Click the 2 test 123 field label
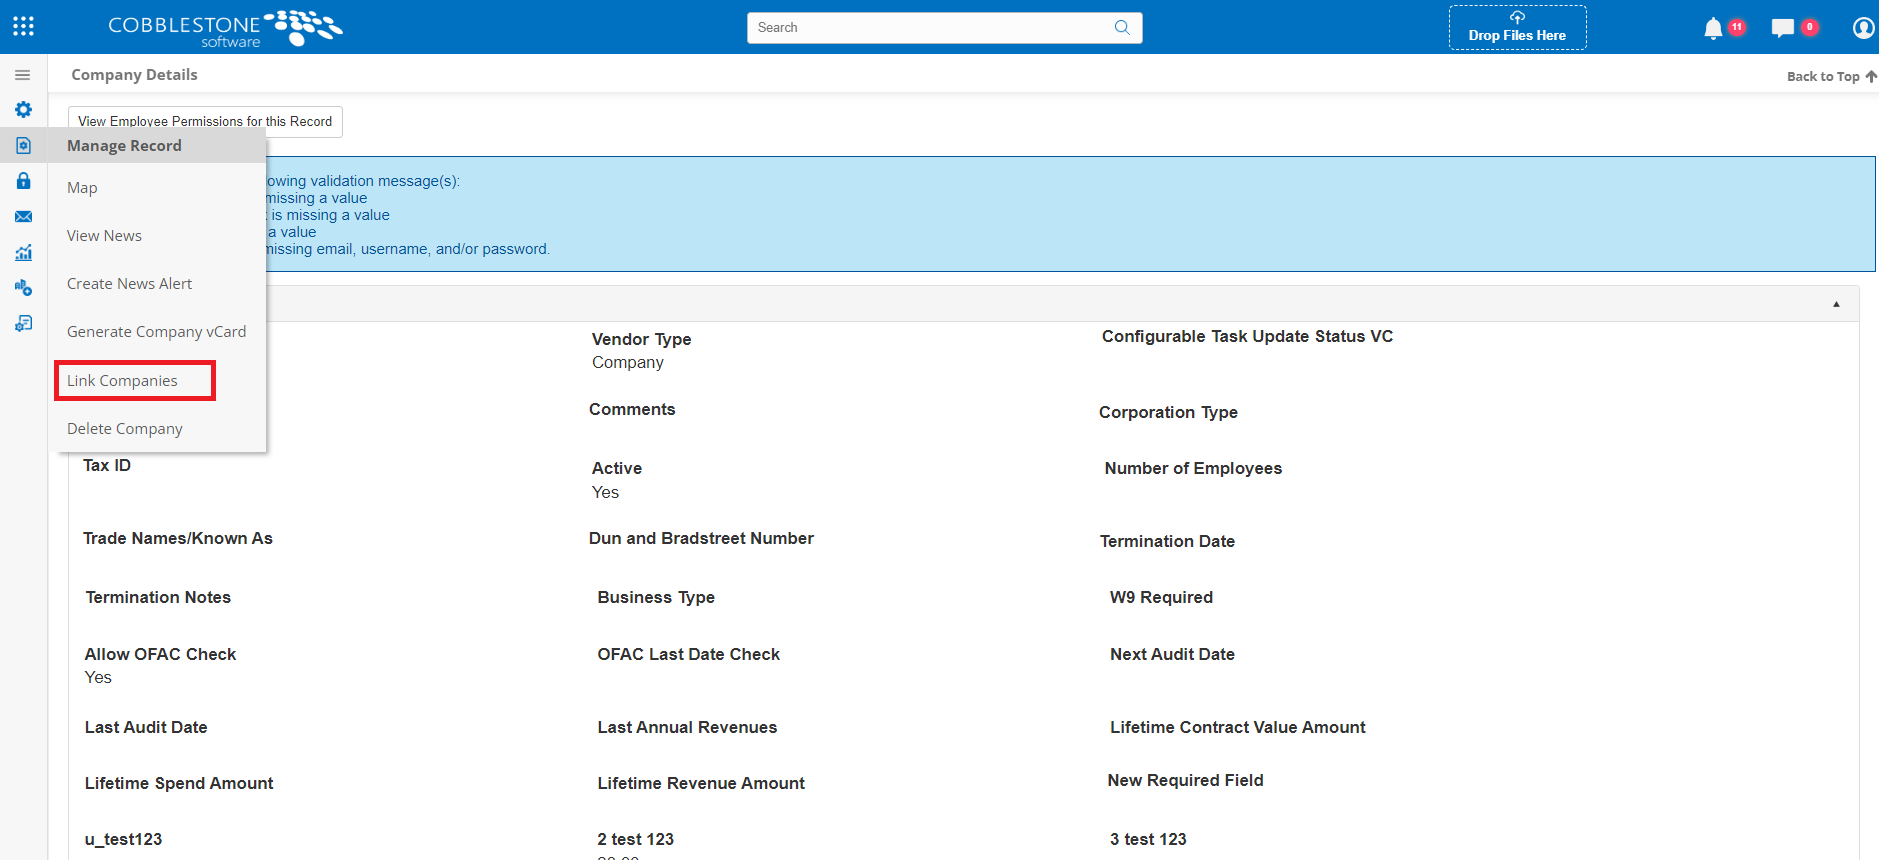 pyautogui.click(x=636, y=840)
